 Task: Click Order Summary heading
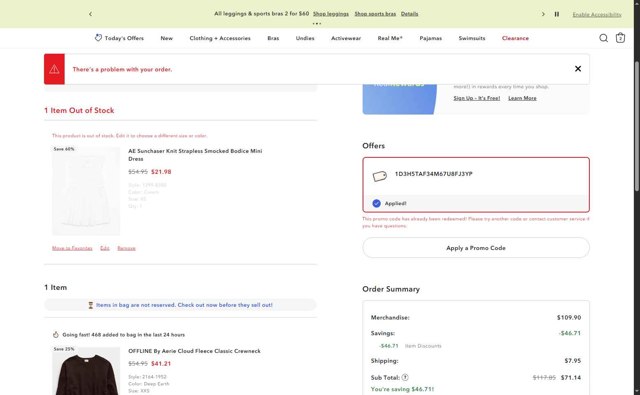click(x=391, y=289)
